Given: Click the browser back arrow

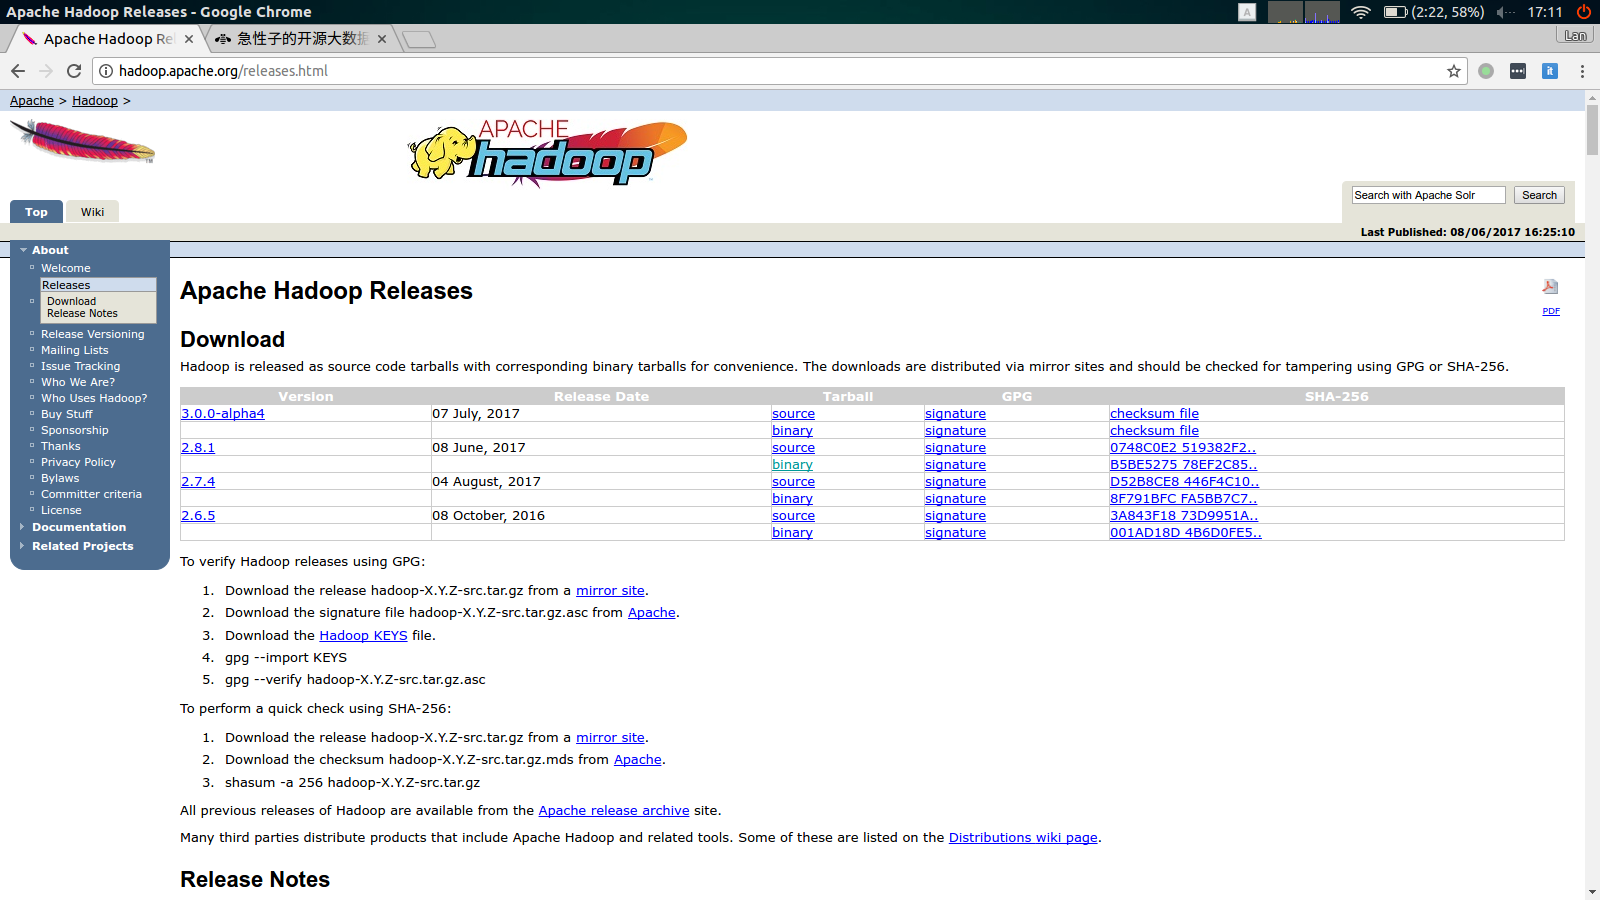Looking at the screenshot, I should pos(18,71).
